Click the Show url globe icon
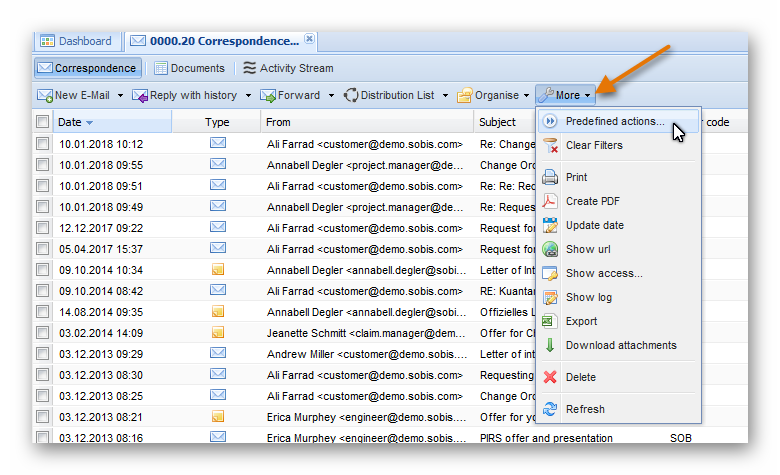This screenshot has width=780, height=475. [x=549, y=249]
